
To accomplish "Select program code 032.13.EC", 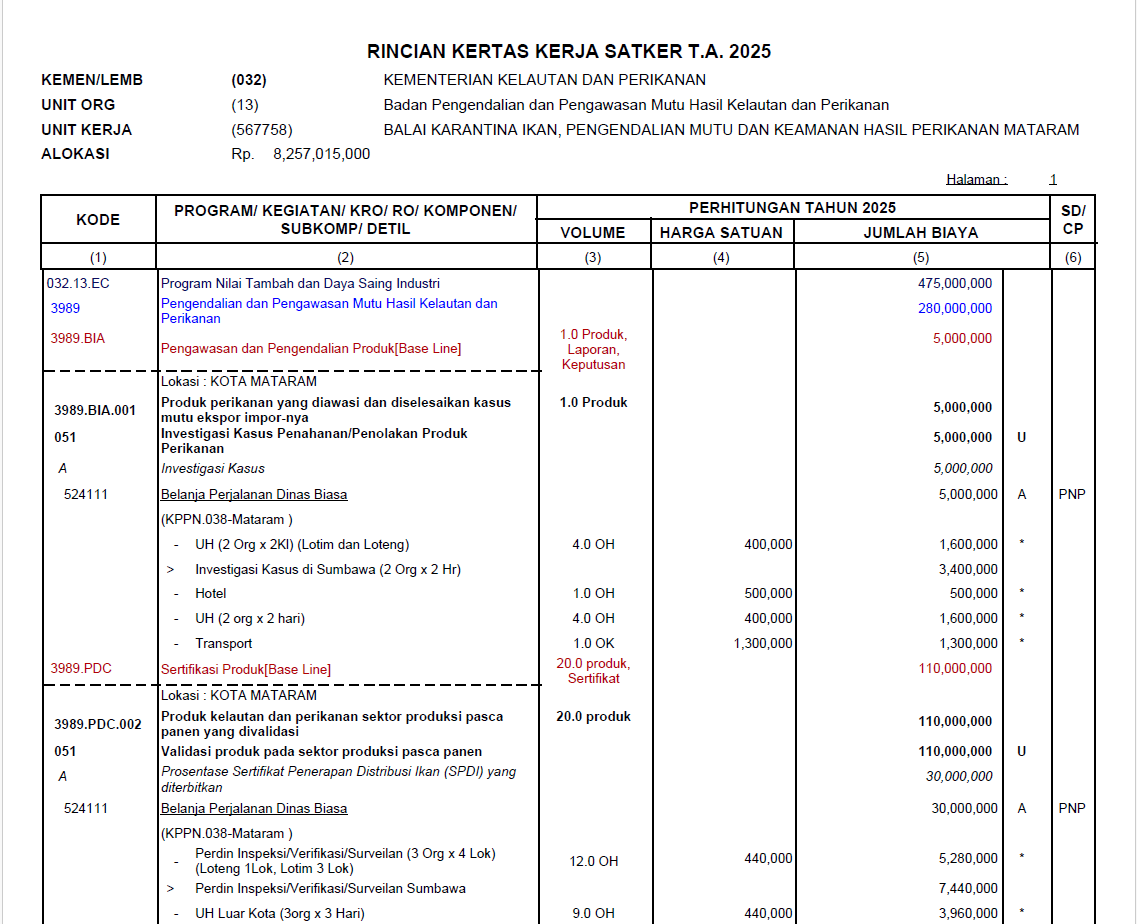I will coord(78,284).
